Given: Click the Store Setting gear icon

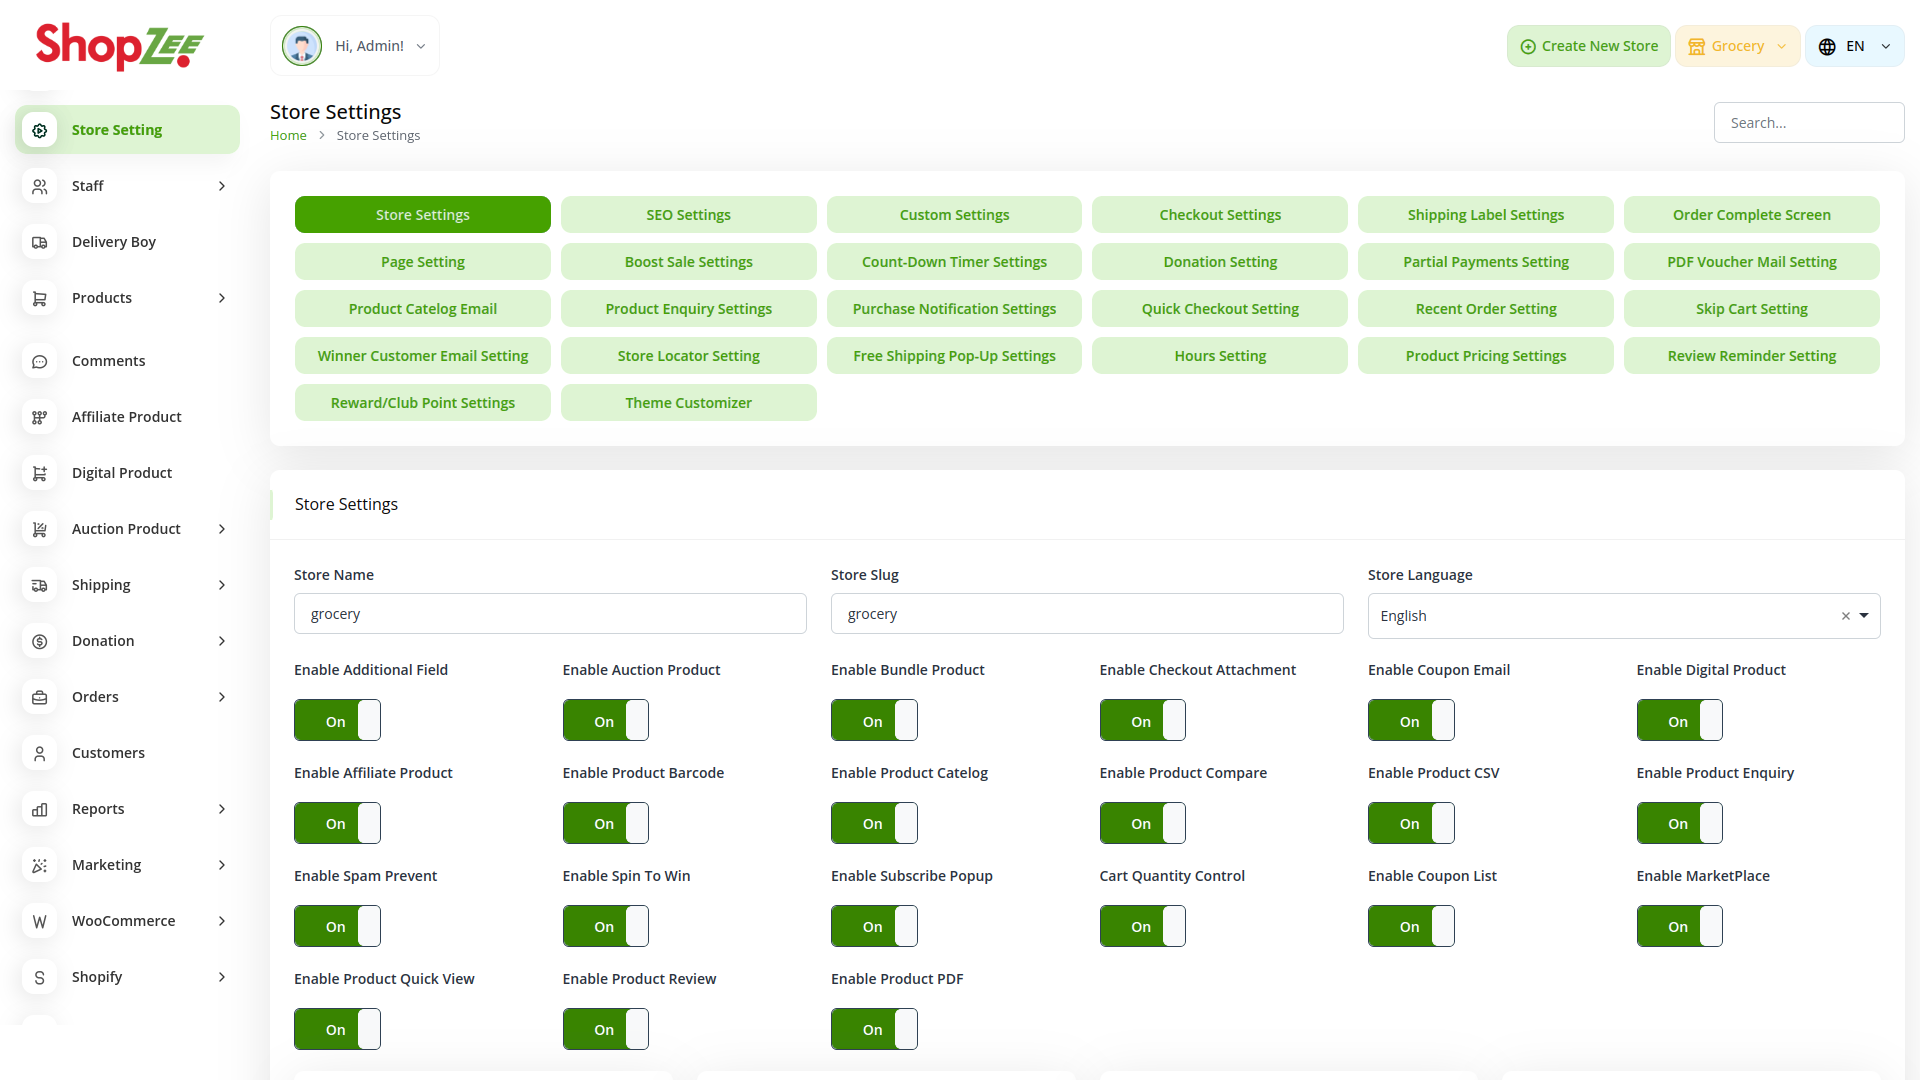Looking at the screenshot, I should point(40,130).
